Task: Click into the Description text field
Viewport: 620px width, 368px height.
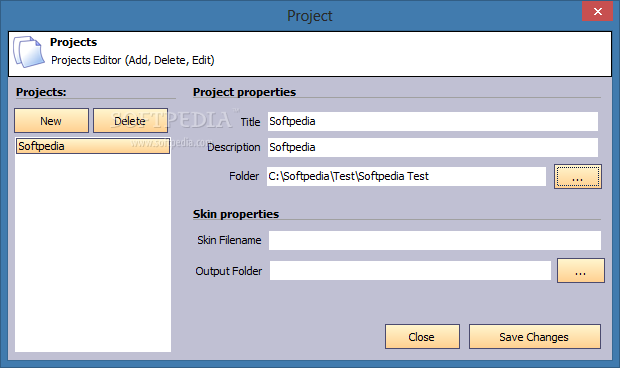Action: click(433, 147)
